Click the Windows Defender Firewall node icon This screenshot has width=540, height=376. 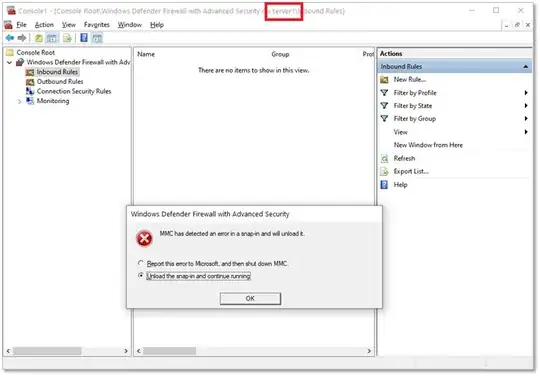(20, 62)
